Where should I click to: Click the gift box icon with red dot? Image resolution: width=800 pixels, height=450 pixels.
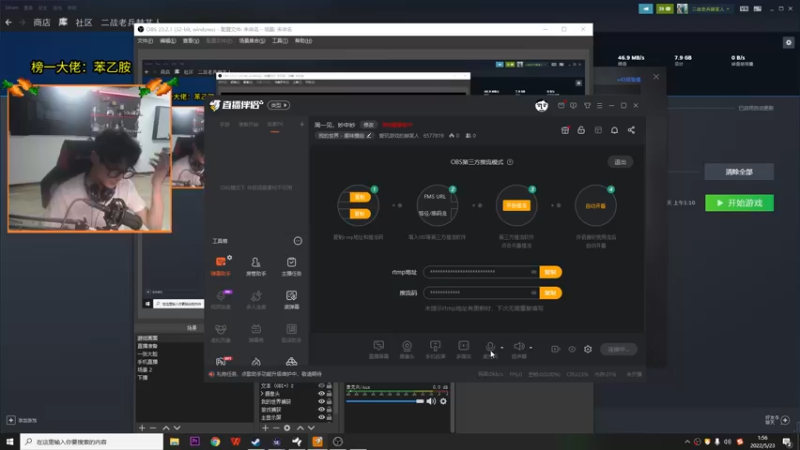click(565, 130)
